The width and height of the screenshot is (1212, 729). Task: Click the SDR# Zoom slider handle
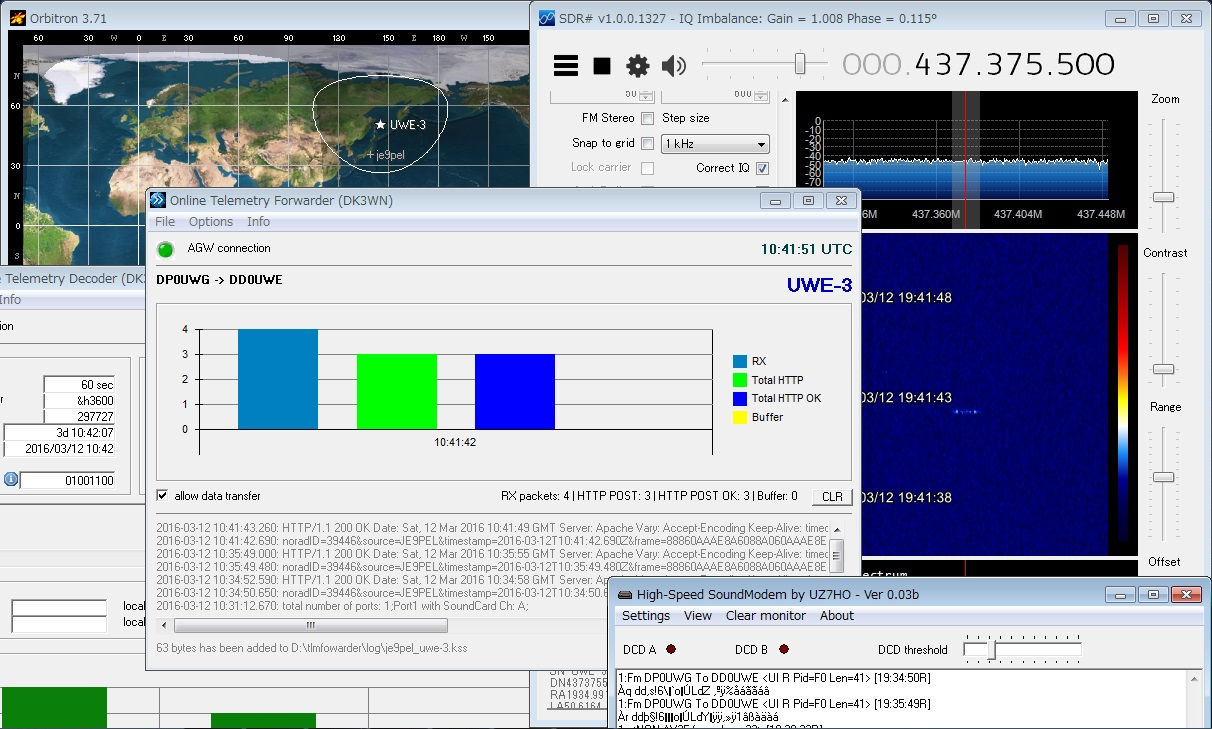(x=1163, y=197)
